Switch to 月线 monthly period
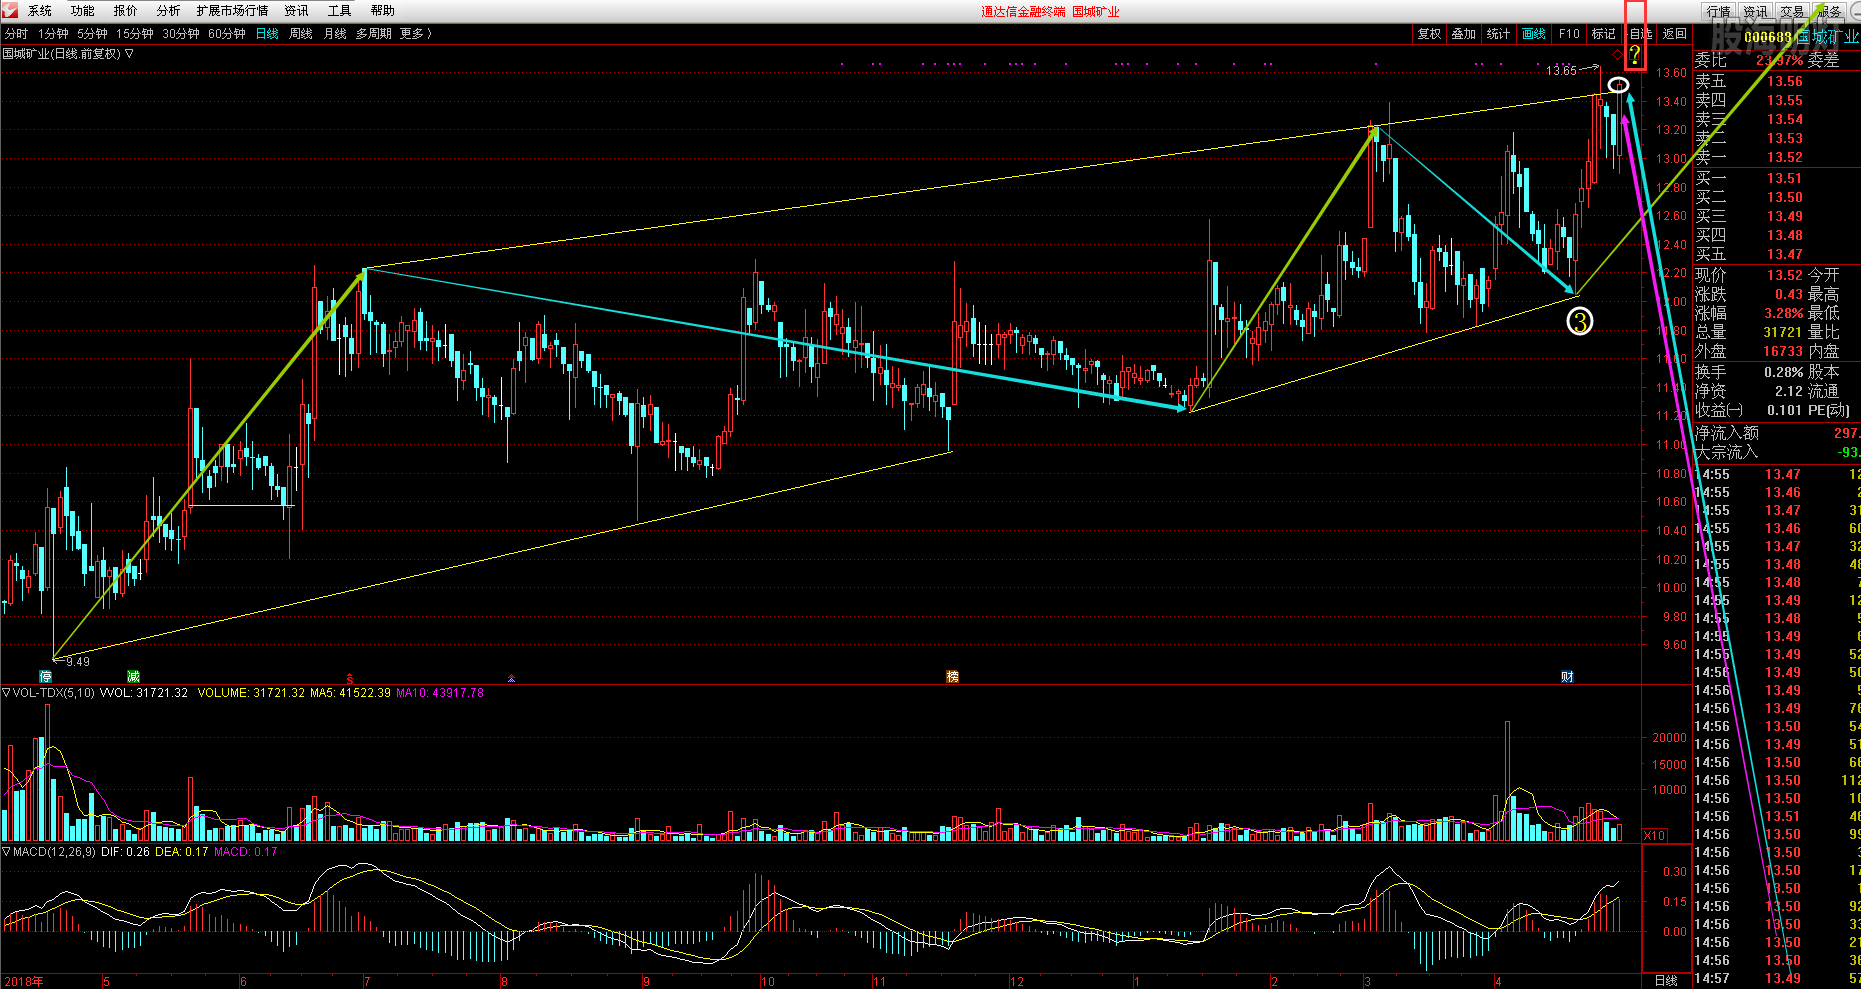This screenshot has width=1861, height=989. (335, 34)
